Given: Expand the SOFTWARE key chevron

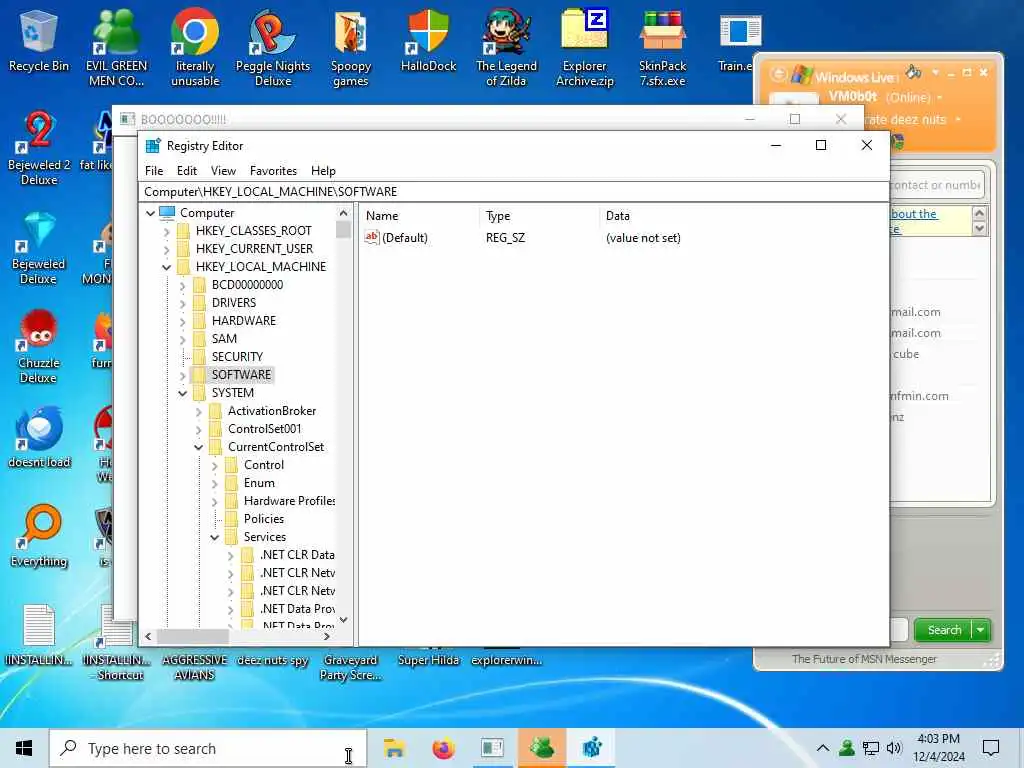Looking at the screenshot, I should [x=183, y=376].
